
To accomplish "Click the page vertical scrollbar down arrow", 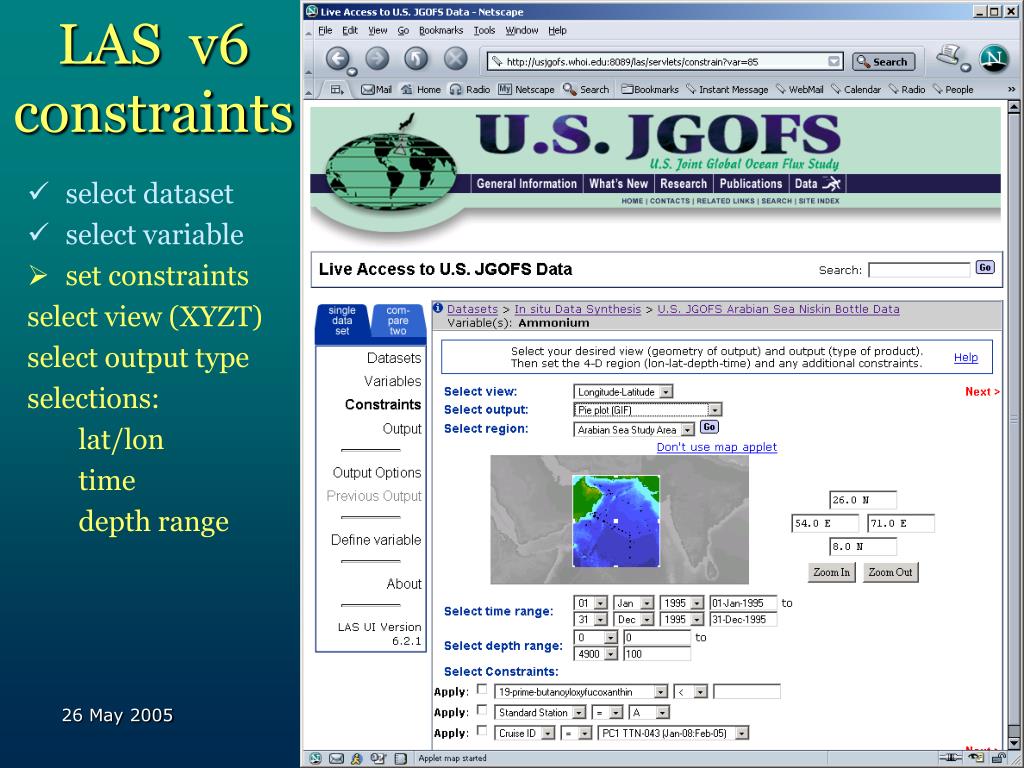I will coord(1014,743).
